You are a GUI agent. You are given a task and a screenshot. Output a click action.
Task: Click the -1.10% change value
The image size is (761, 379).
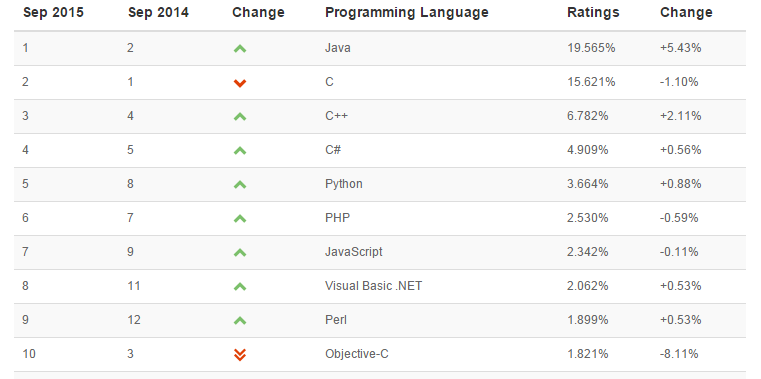679,82
